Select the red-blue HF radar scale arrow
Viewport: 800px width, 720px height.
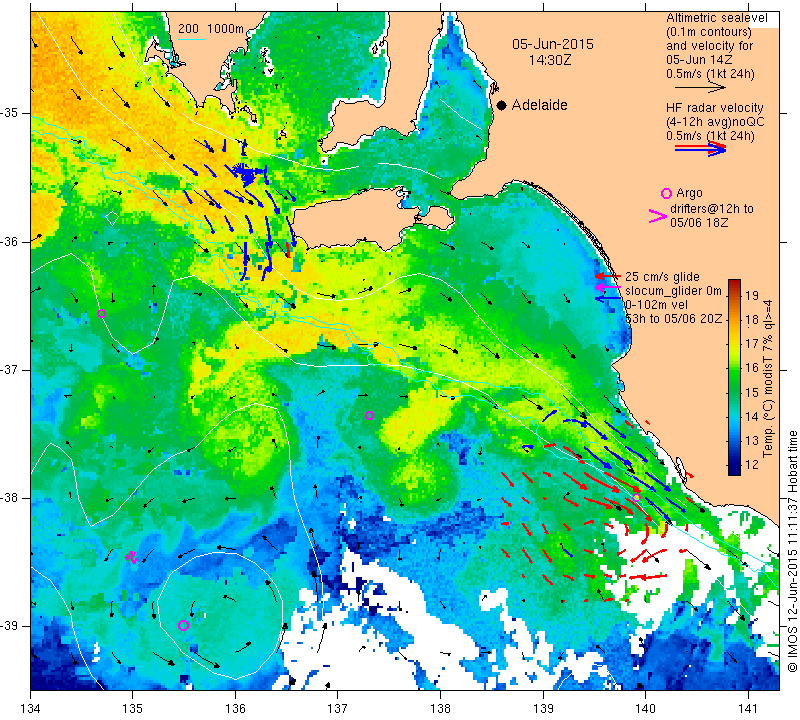(x=700, y=149)
